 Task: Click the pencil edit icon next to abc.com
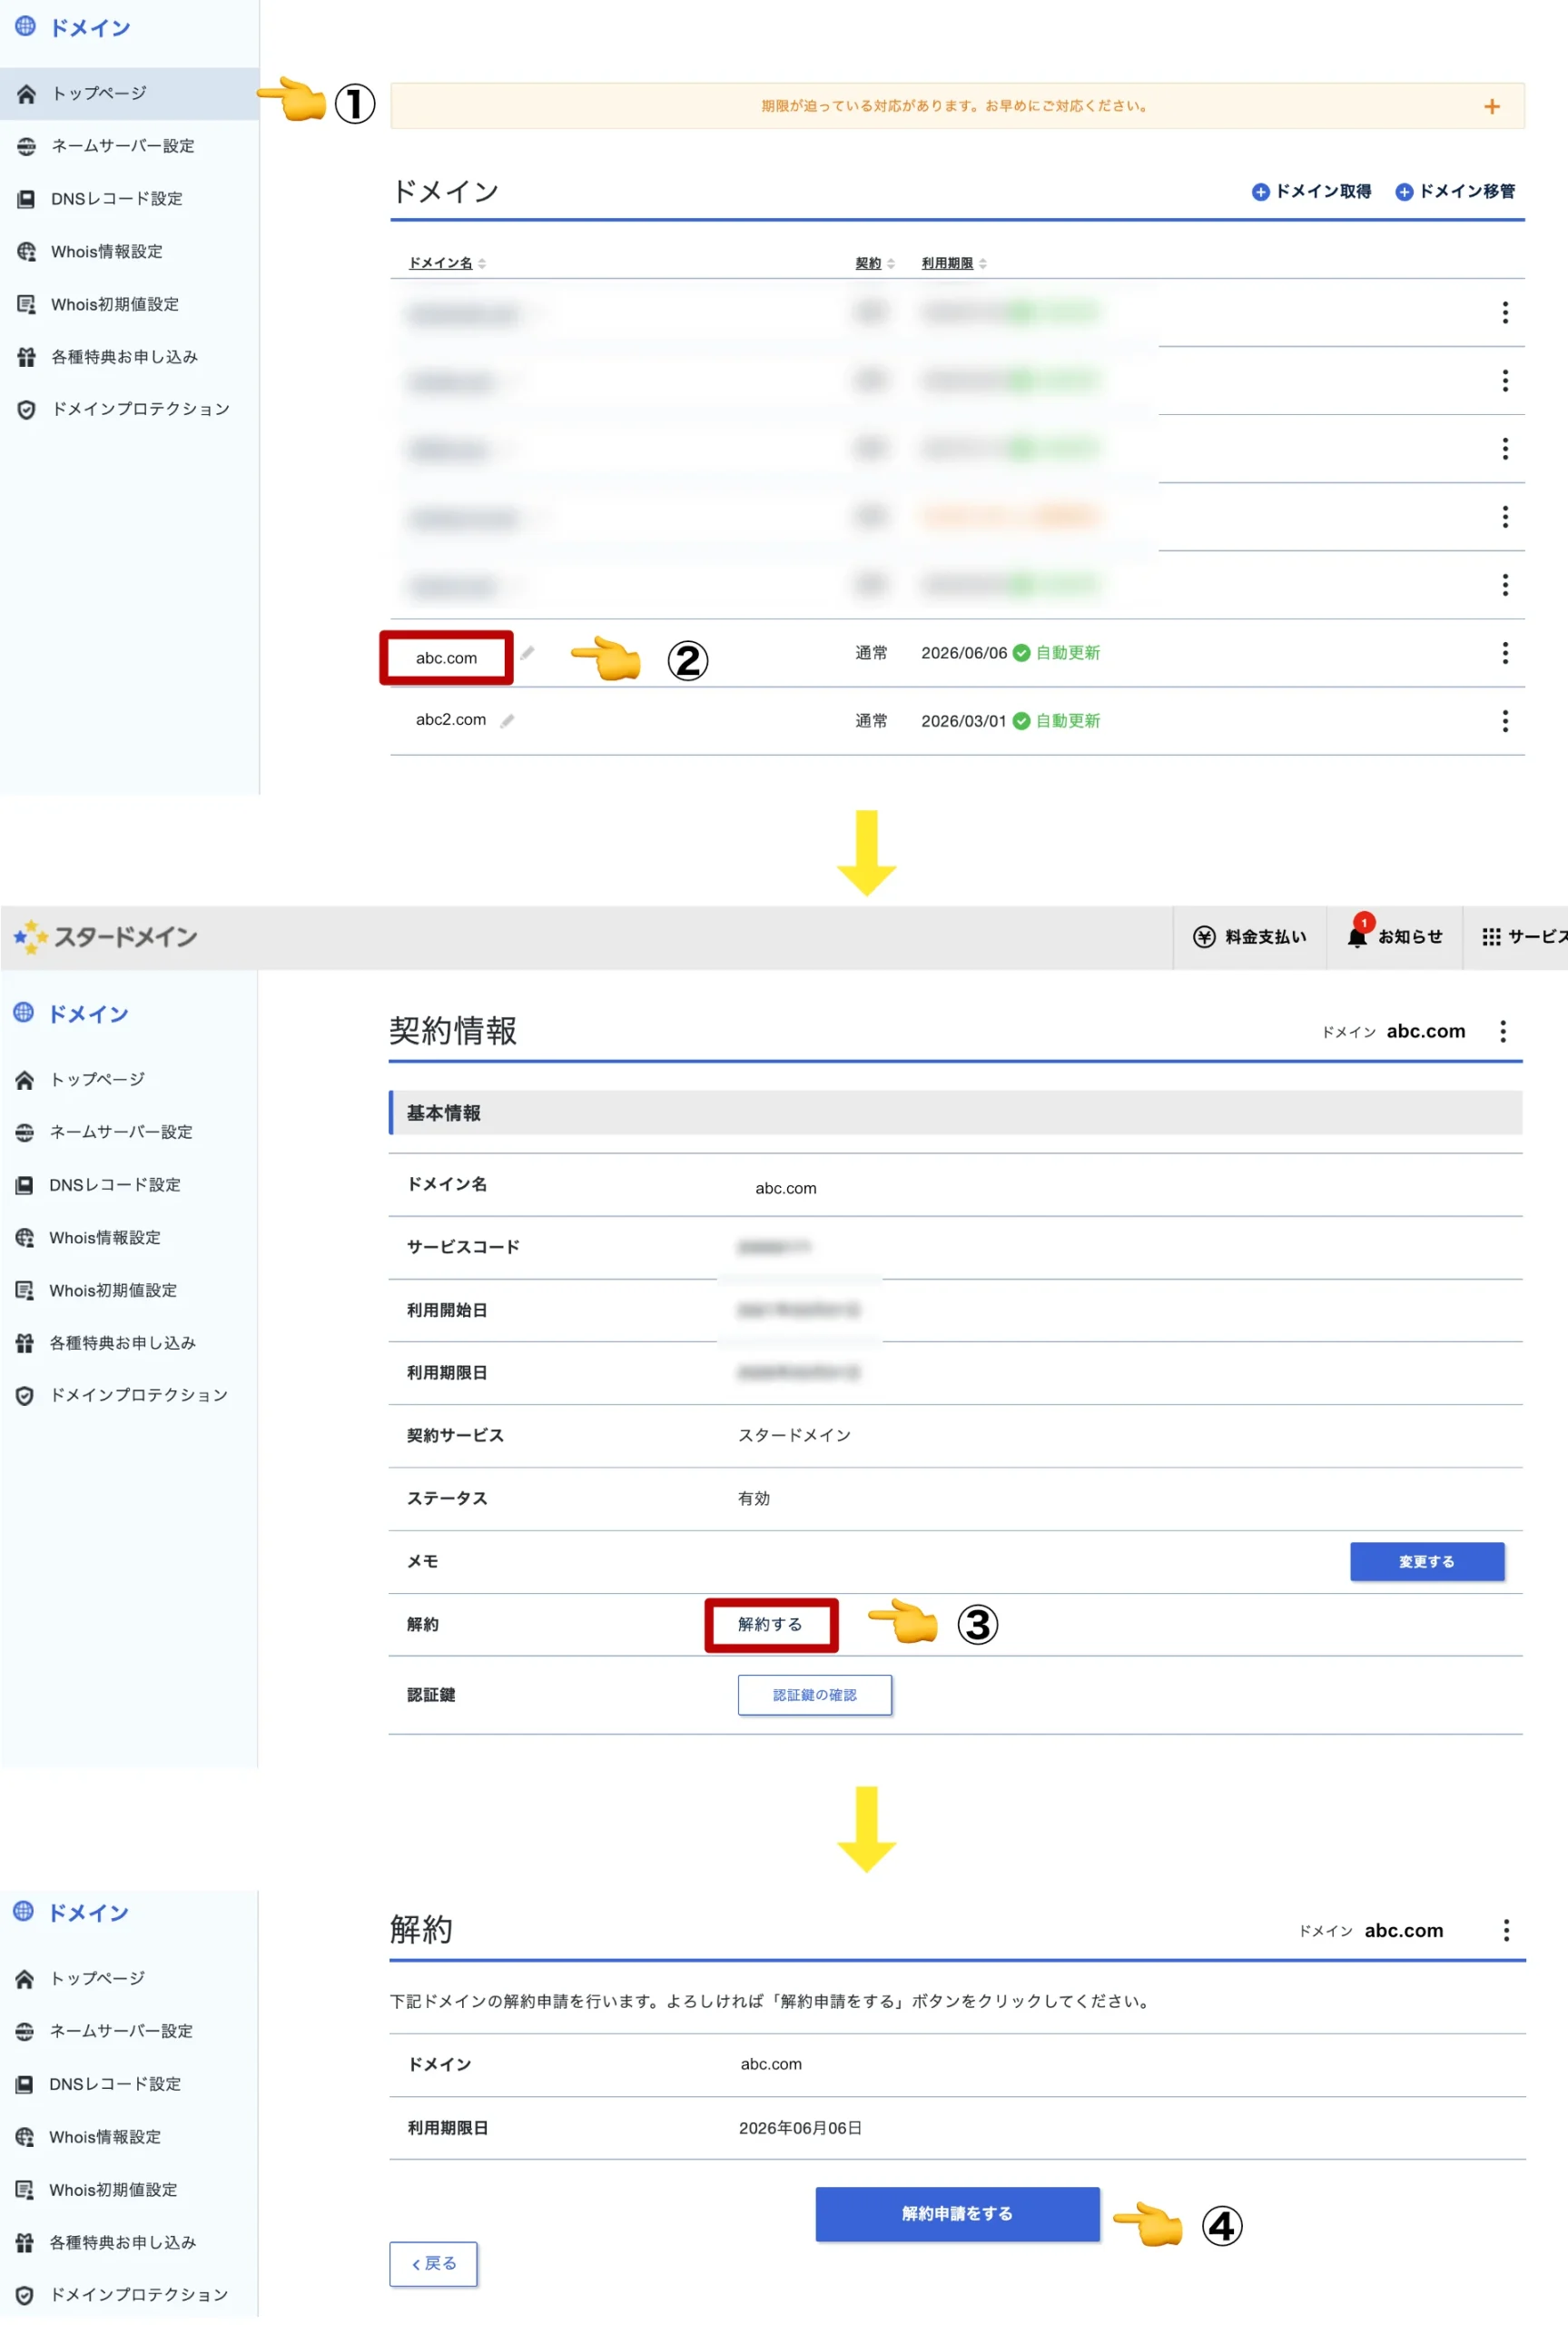pyautogui.click(x=527, y=653)
